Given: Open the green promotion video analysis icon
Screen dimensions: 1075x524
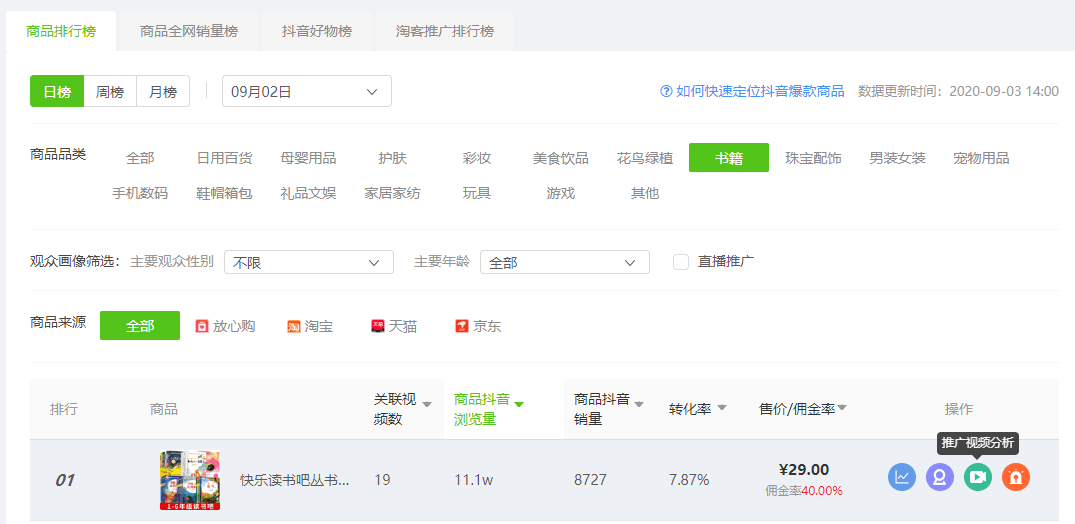Looking at the screenshot, I should tap(978, 477).
